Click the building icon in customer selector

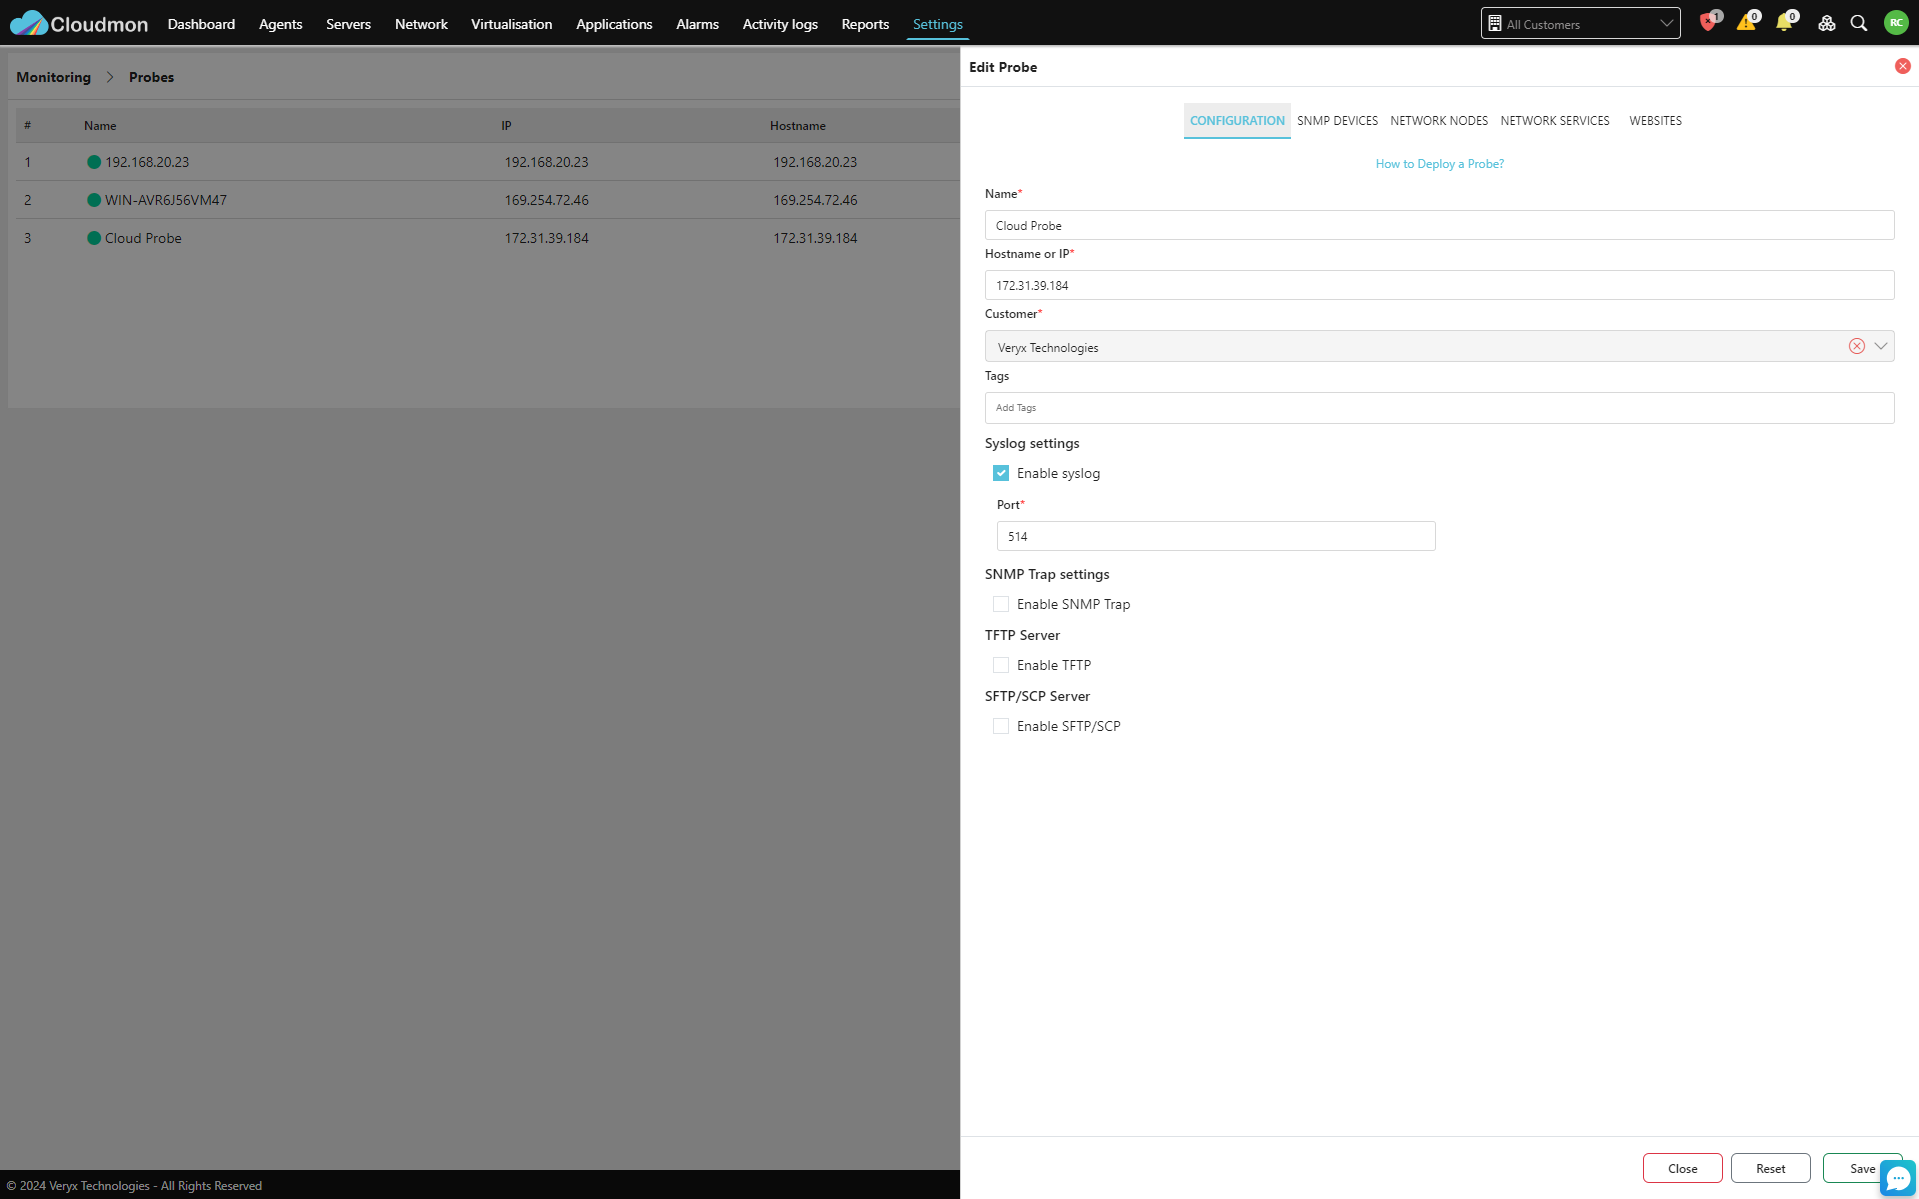click(x=1495, y=23)
